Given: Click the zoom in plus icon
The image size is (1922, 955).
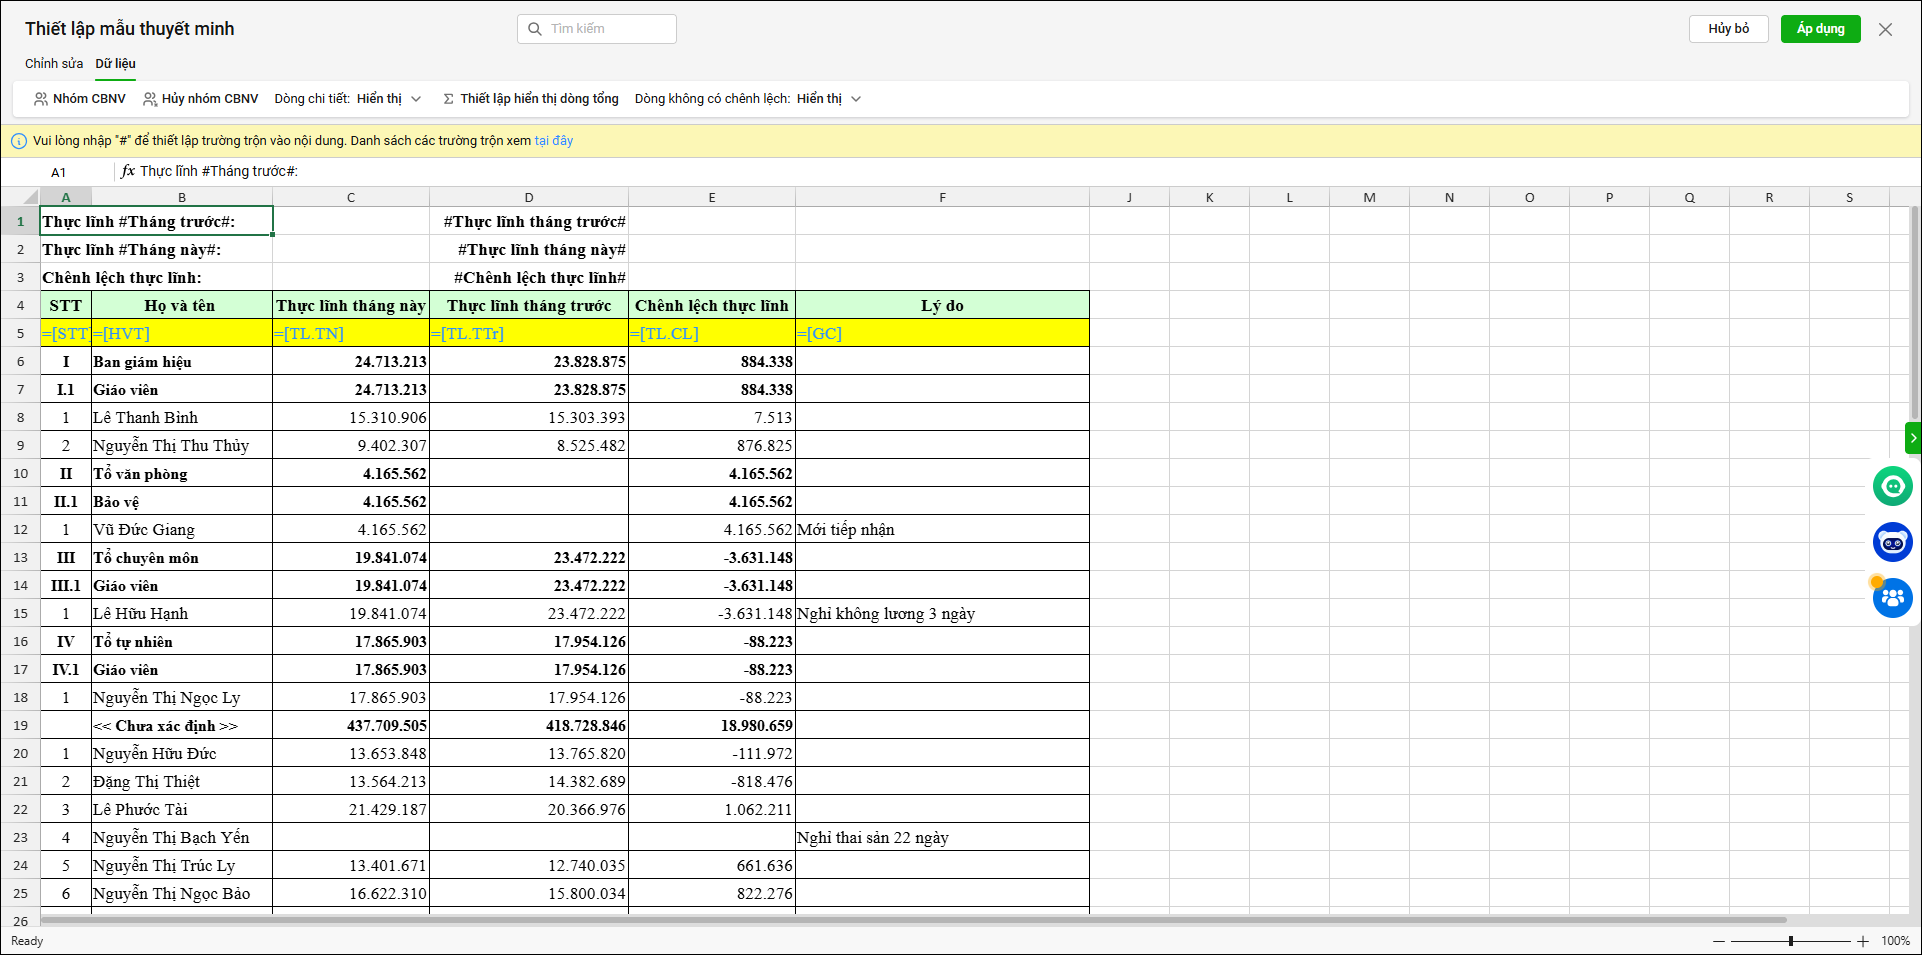Looking at the screenshot, I should tap(1863, 941).
